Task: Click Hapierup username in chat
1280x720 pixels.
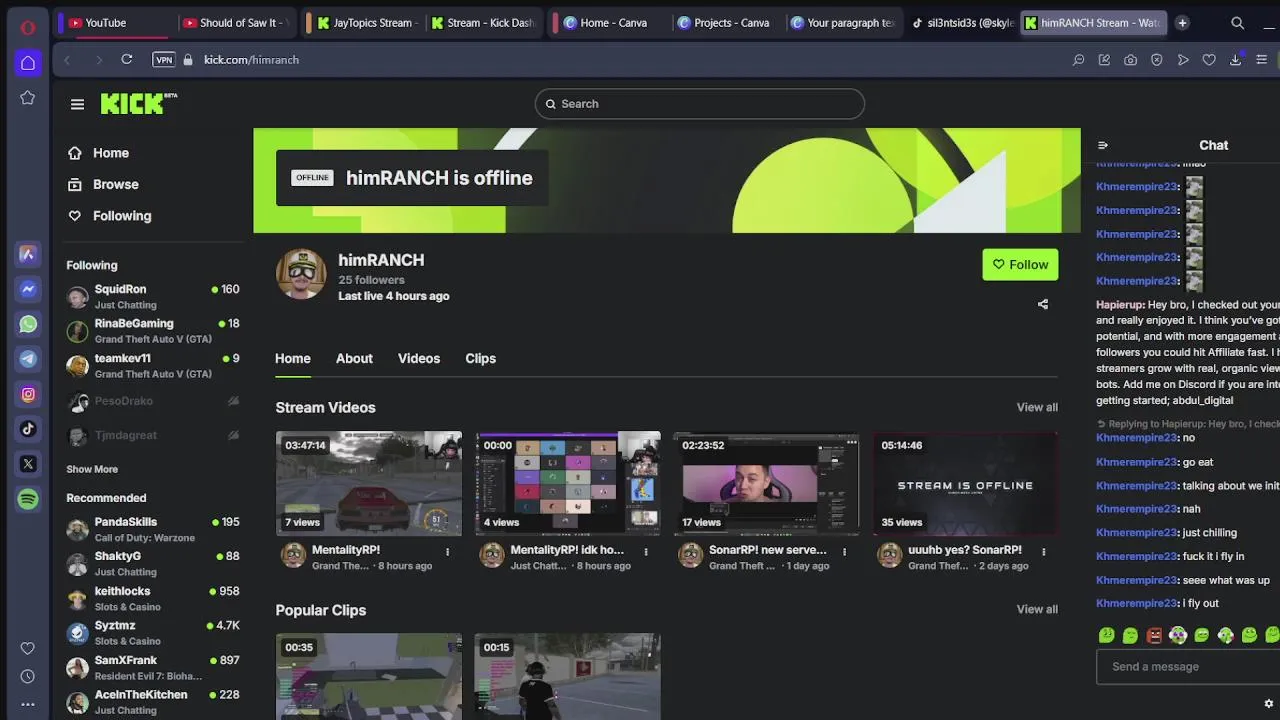Action: tap(1120, 304)
